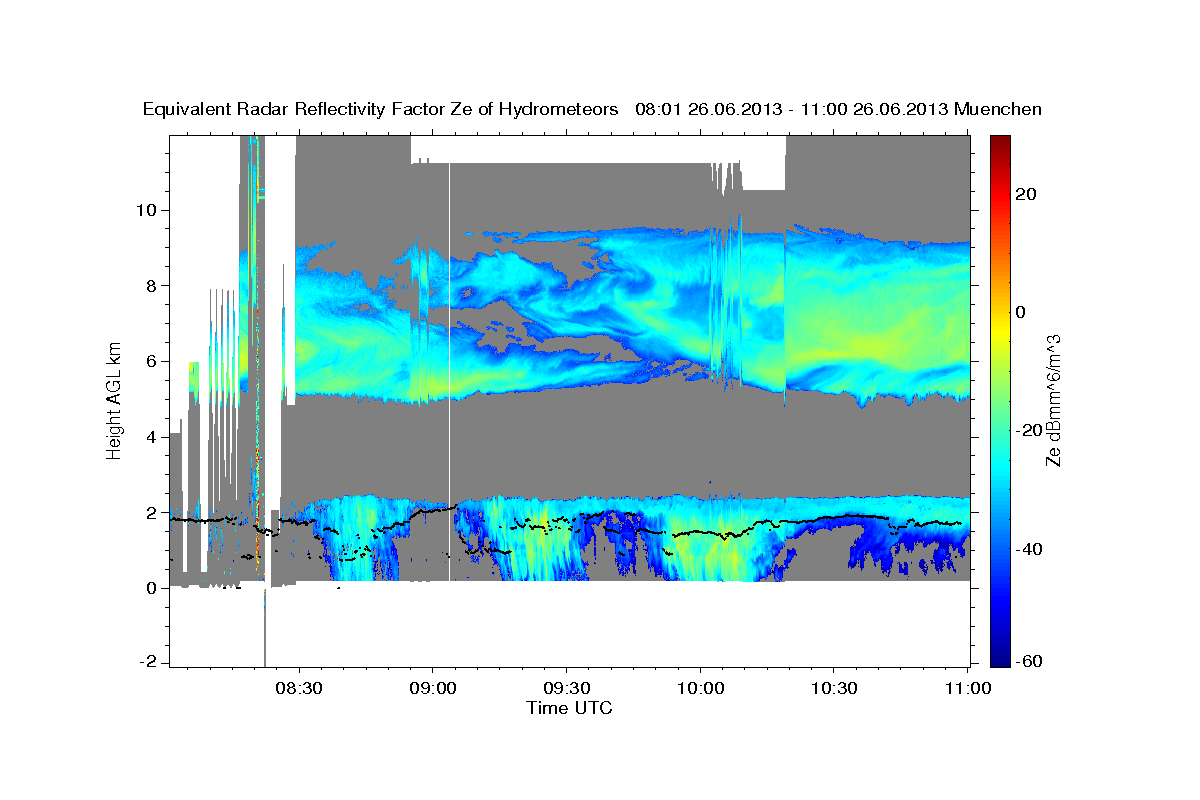This screenshot has height=800, width=1200.
Task: Click the colorbar value 0
Action: point(1021,312)
